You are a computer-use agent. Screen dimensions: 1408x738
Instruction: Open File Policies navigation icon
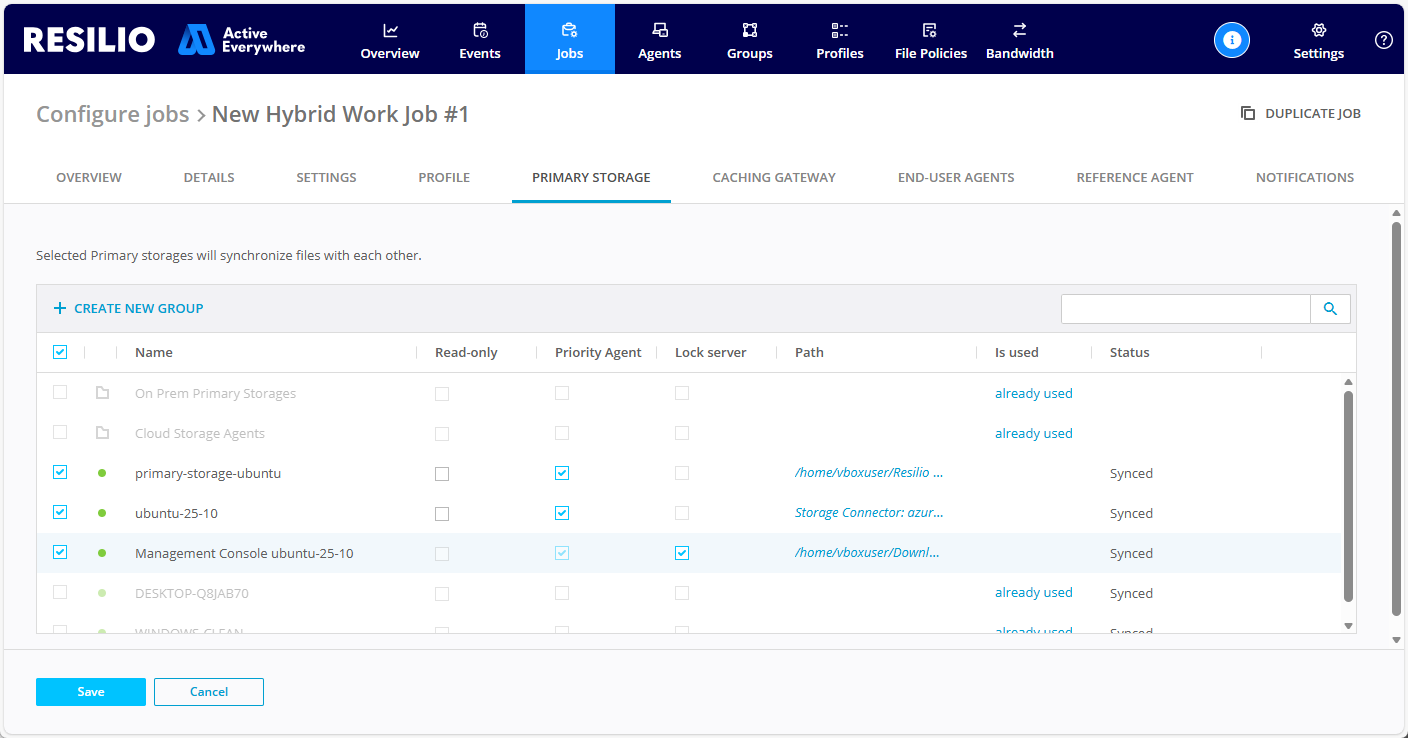tap(930, 30)
